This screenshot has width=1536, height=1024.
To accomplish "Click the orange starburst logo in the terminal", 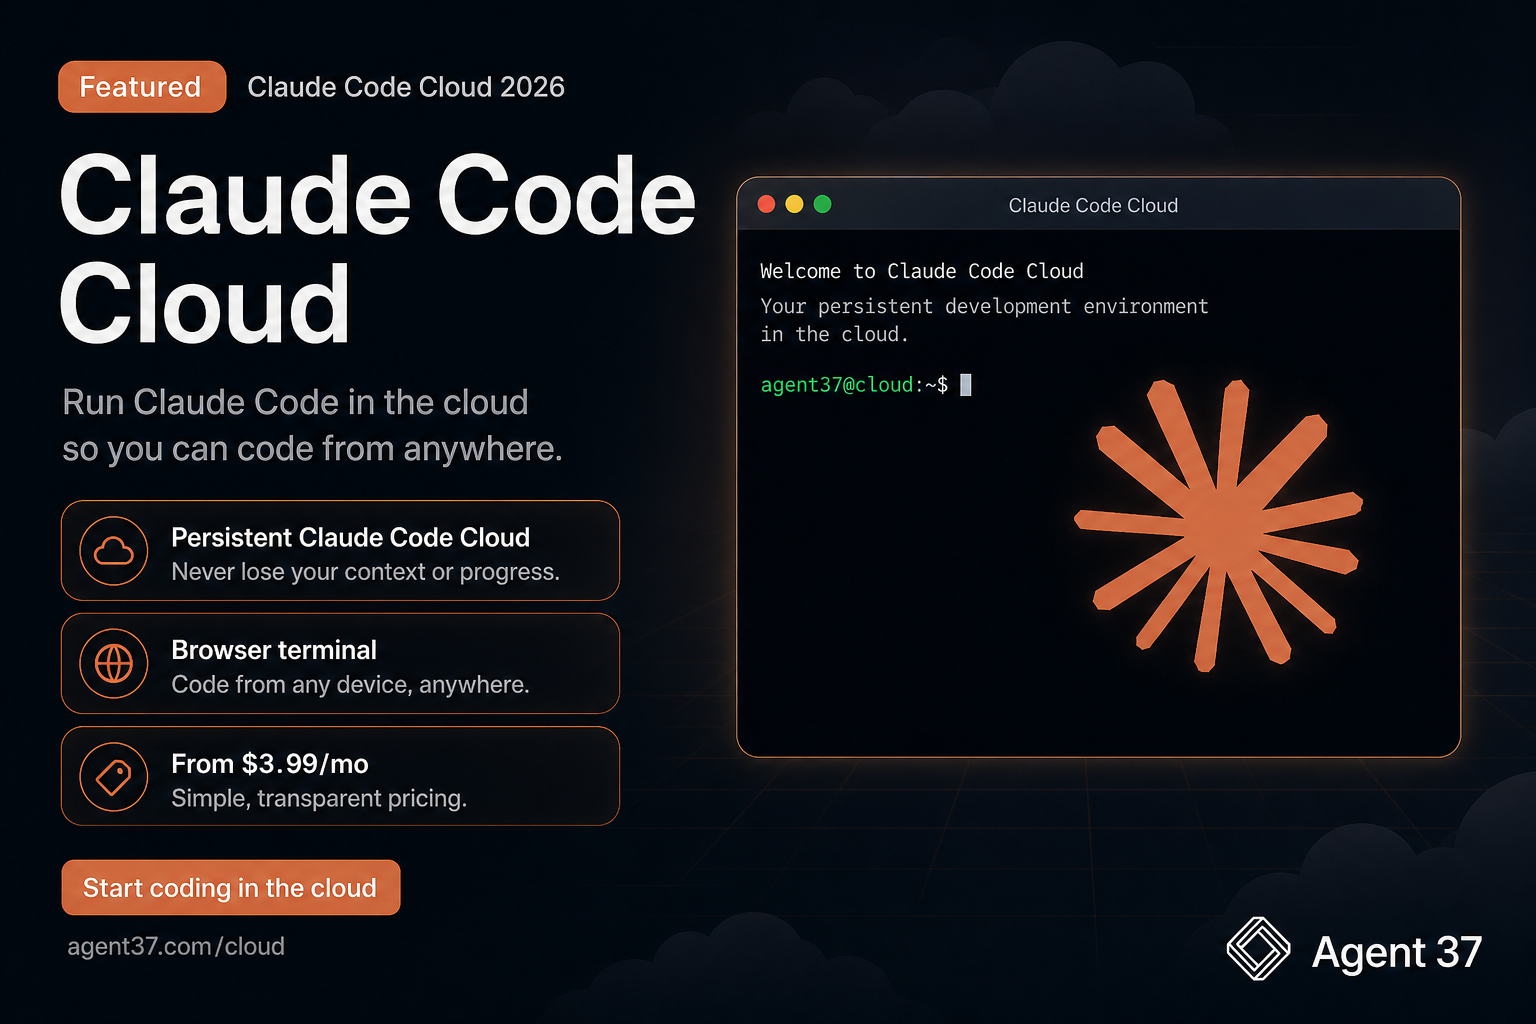I will point(1218,525).
